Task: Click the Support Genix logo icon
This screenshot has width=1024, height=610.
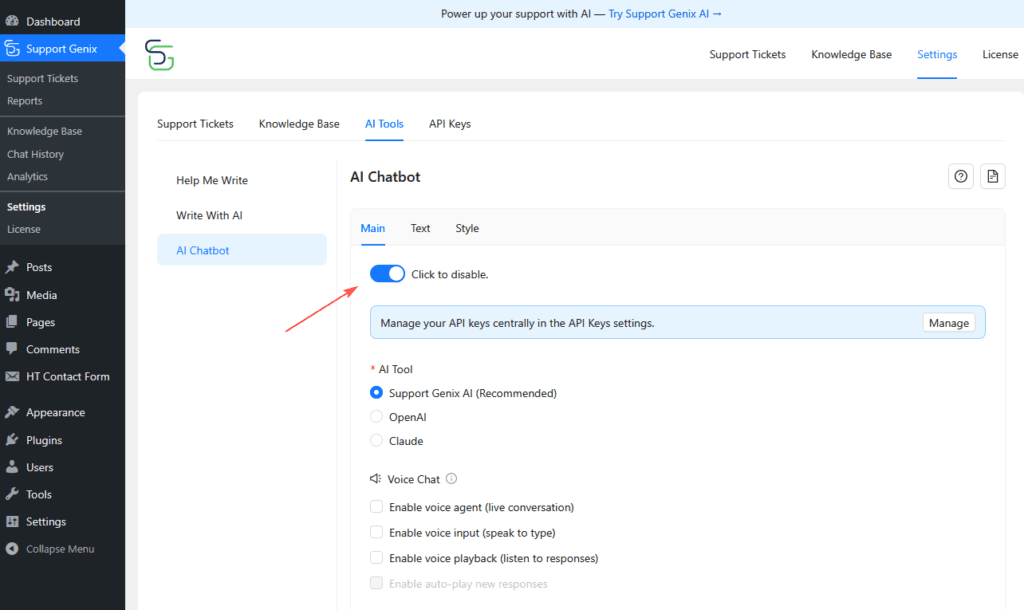Action: (x=159, y=55)
